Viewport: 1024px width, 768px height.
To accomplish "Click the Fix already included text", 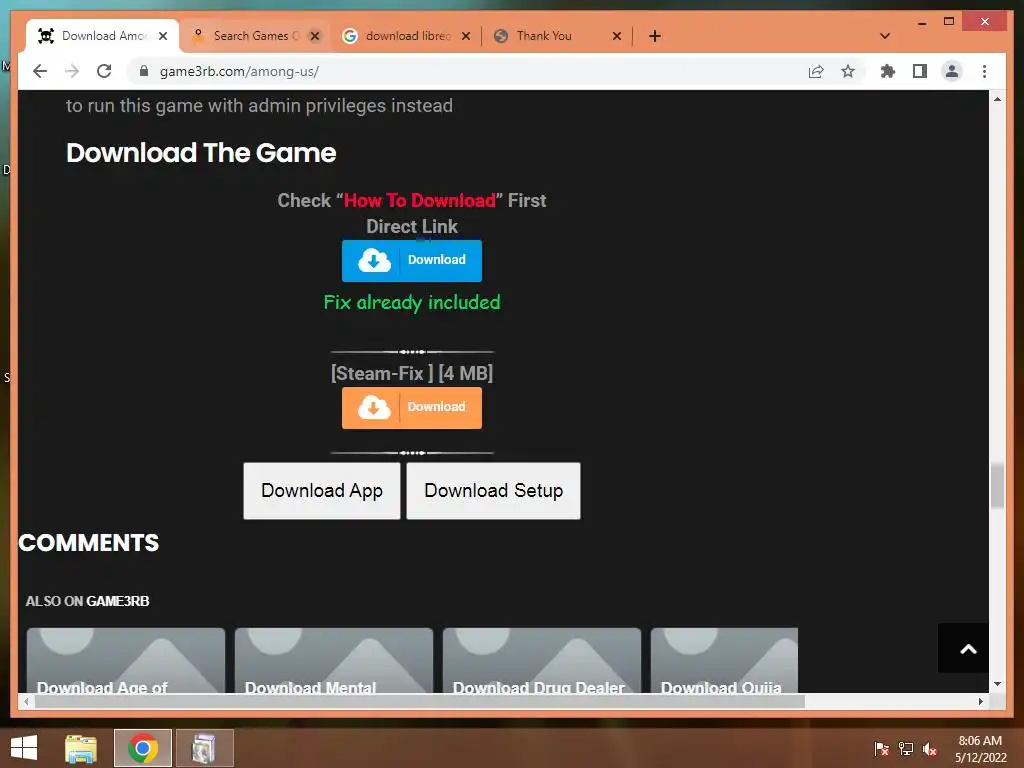I will tap(412, 302).
